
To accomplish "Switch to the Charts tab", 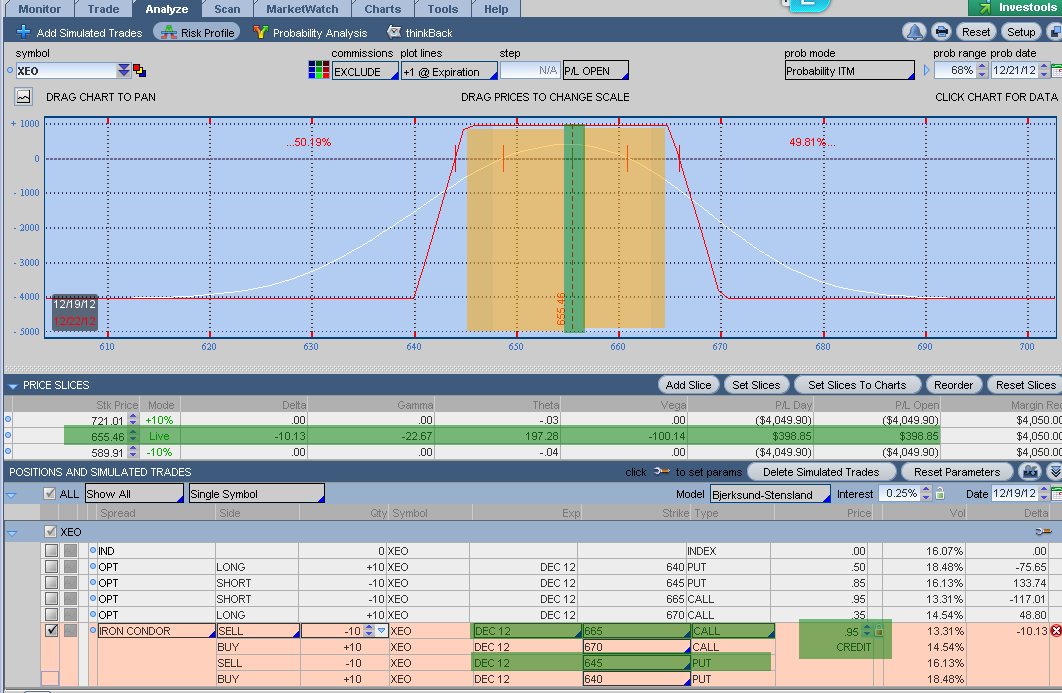I will [382, 9].
